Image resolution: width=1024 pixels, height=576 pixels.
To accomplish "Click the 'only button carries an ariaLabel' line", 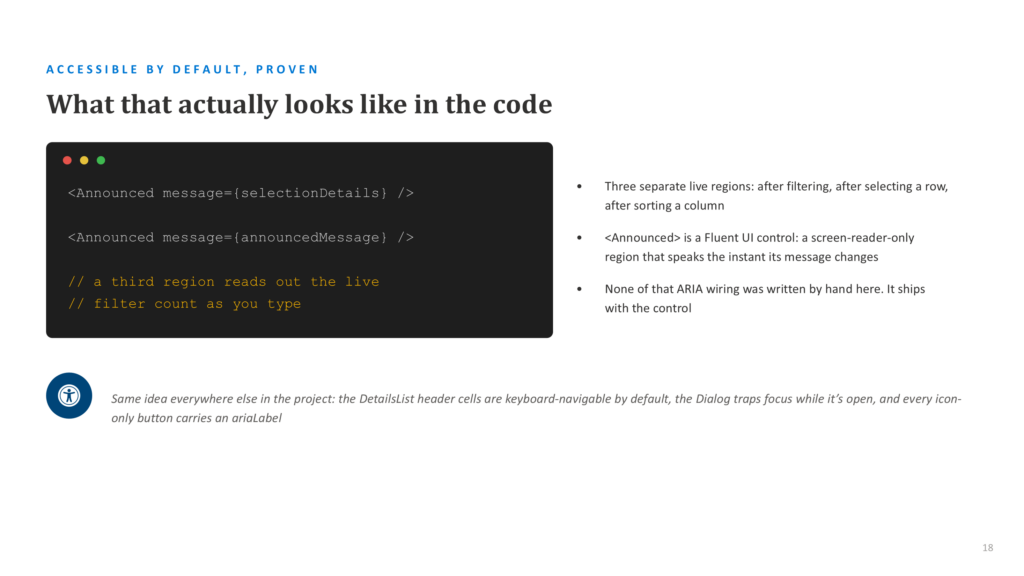I will point(196,418).
